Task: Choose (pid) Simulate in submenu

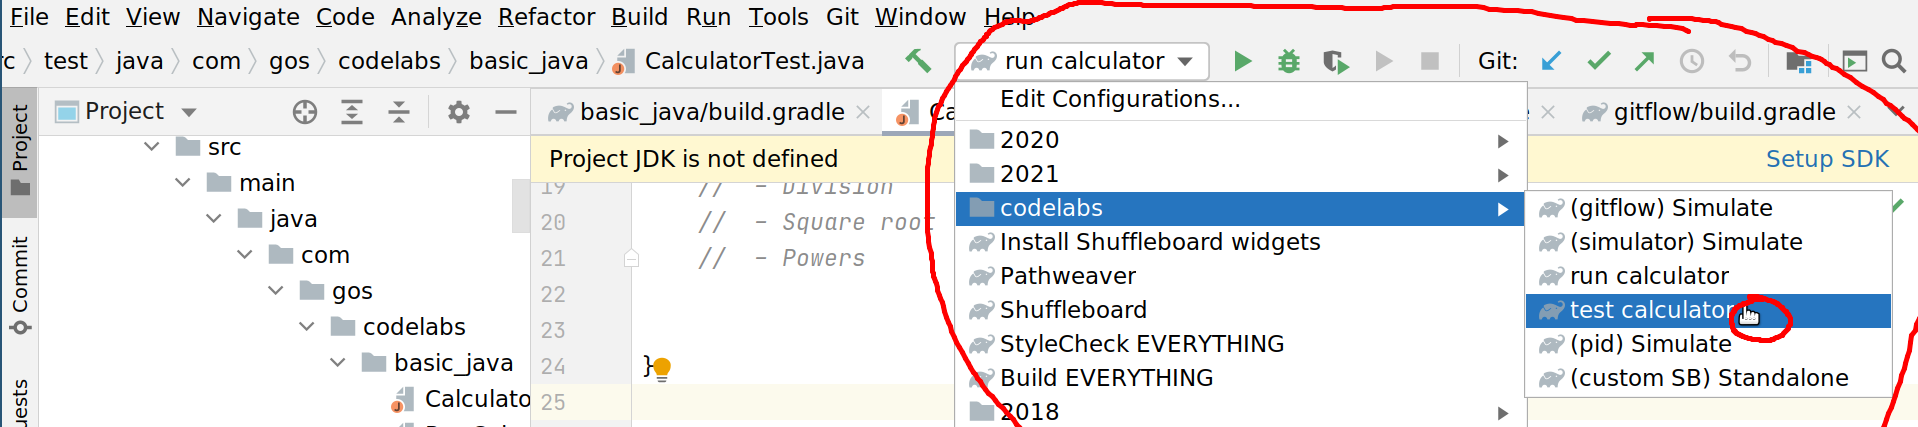Action: [1708, 344]
